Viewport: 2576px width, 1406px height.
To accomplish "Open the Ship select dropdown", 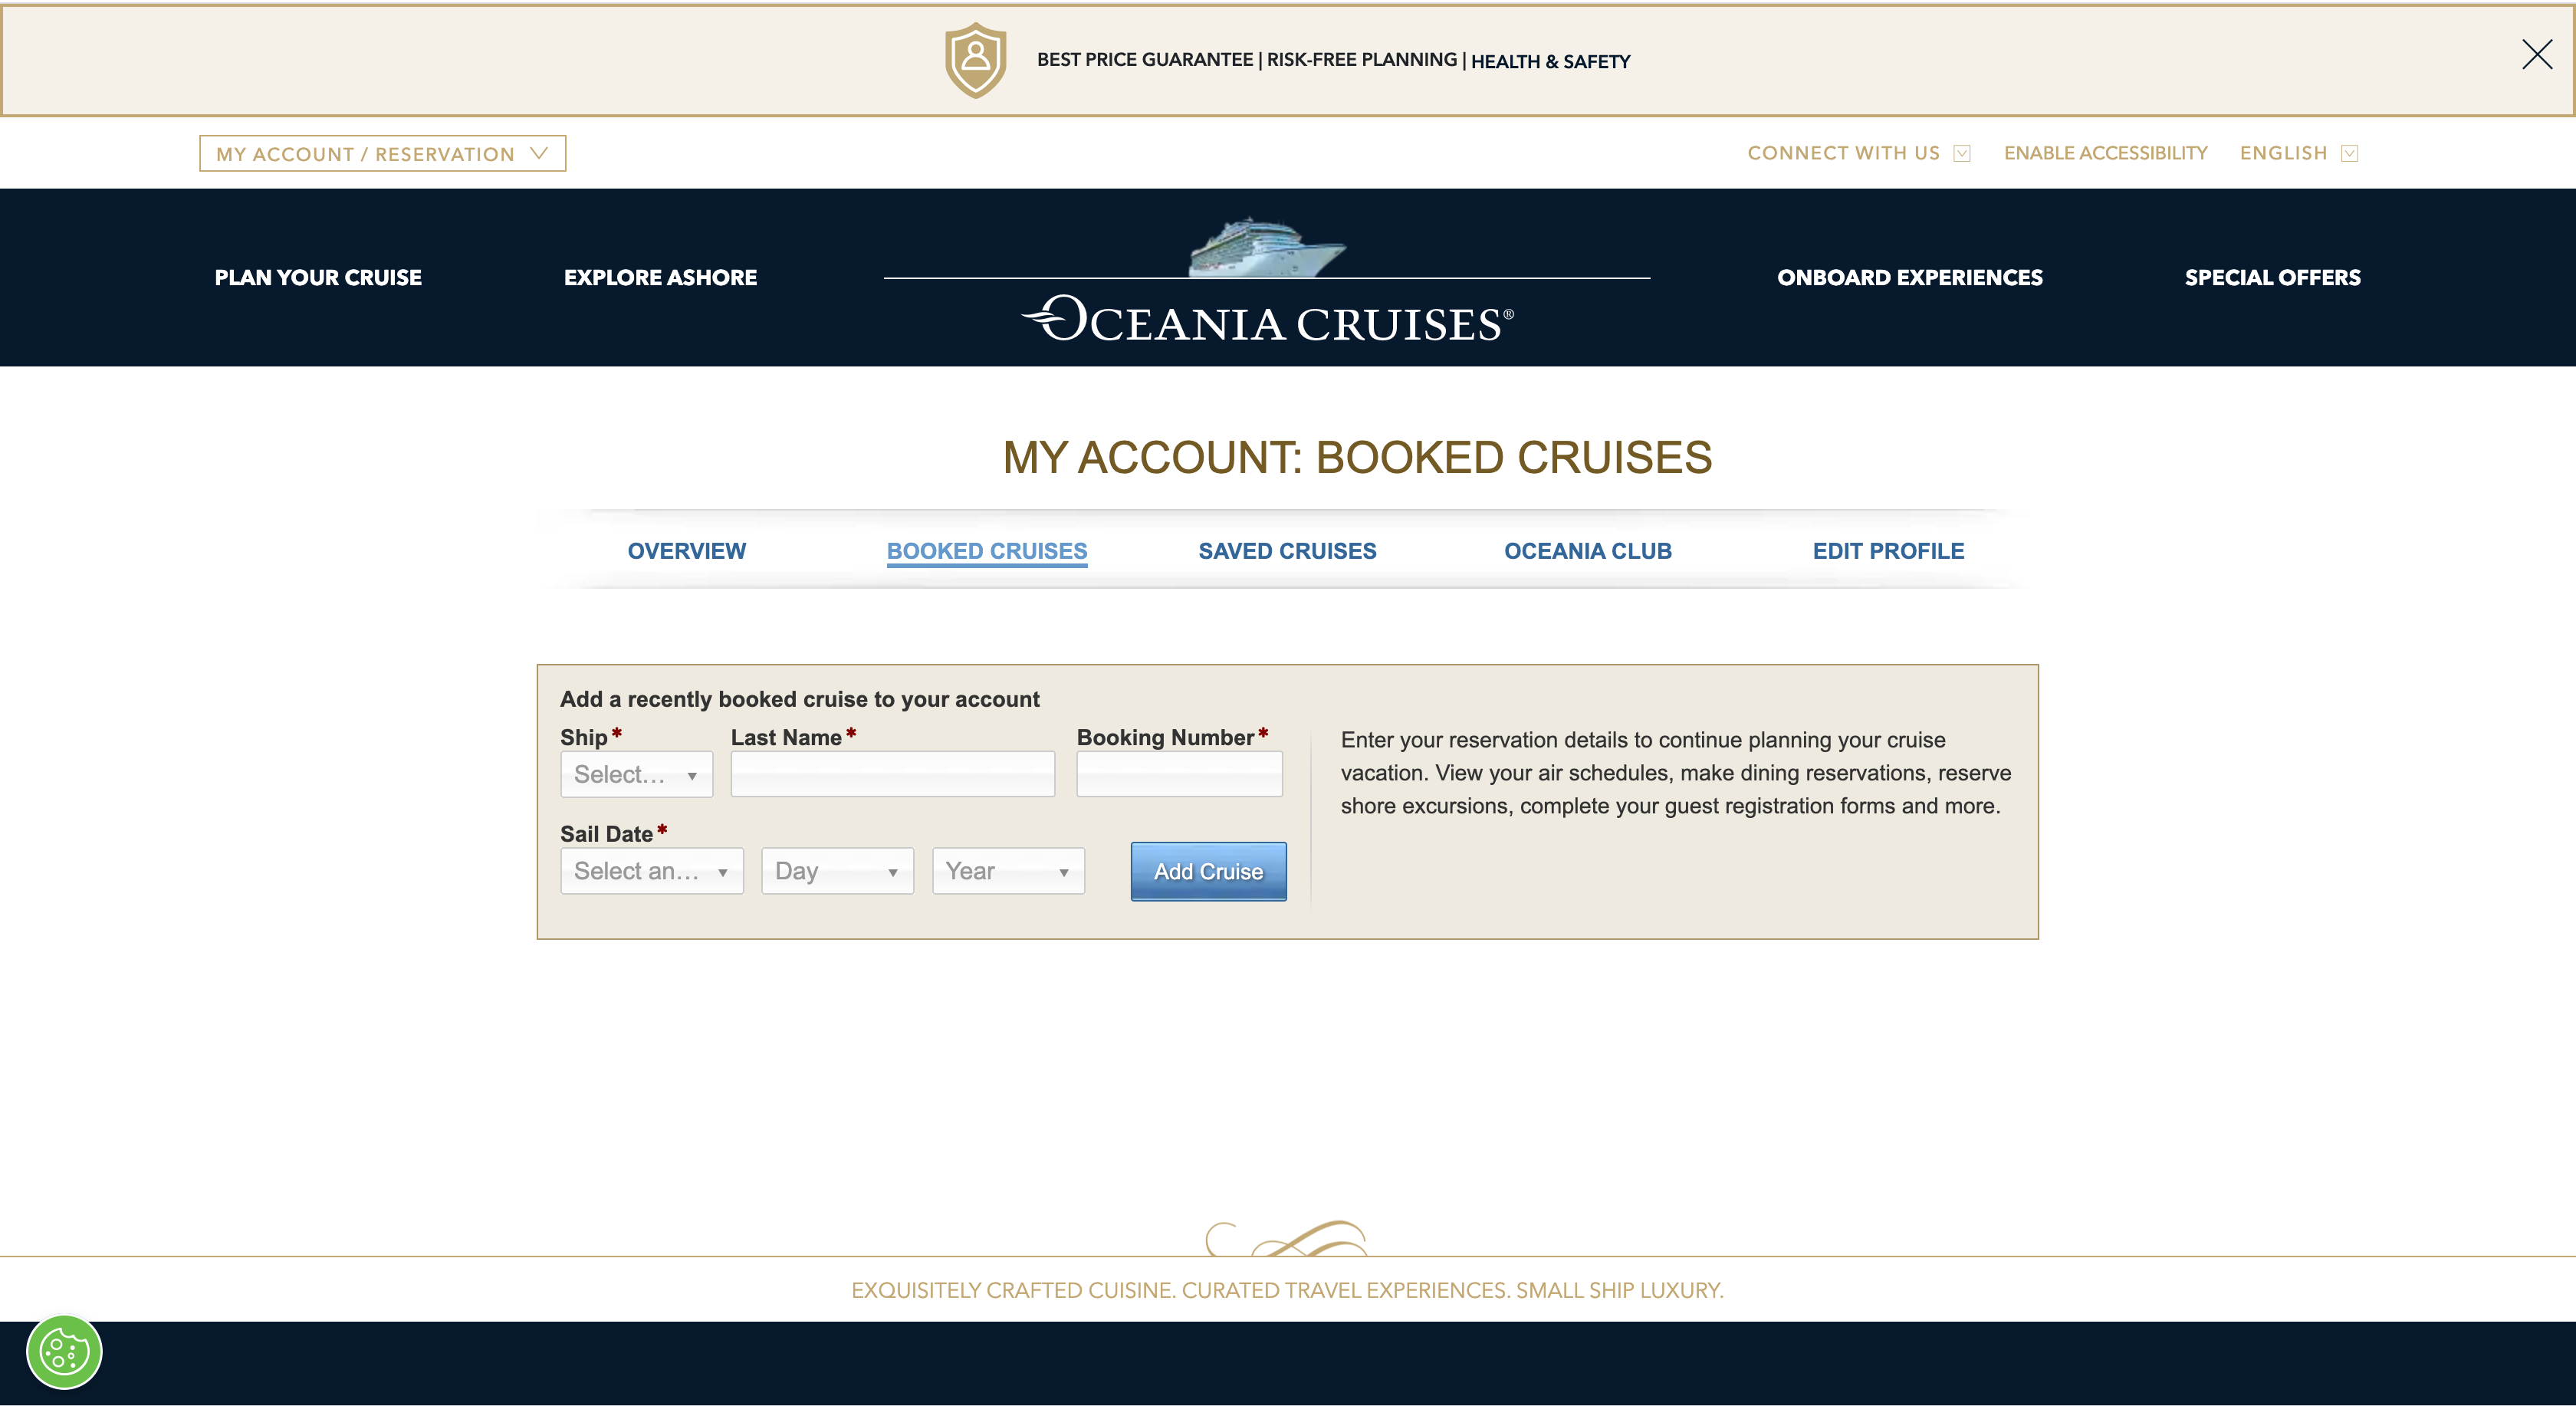I will point(636,774).
